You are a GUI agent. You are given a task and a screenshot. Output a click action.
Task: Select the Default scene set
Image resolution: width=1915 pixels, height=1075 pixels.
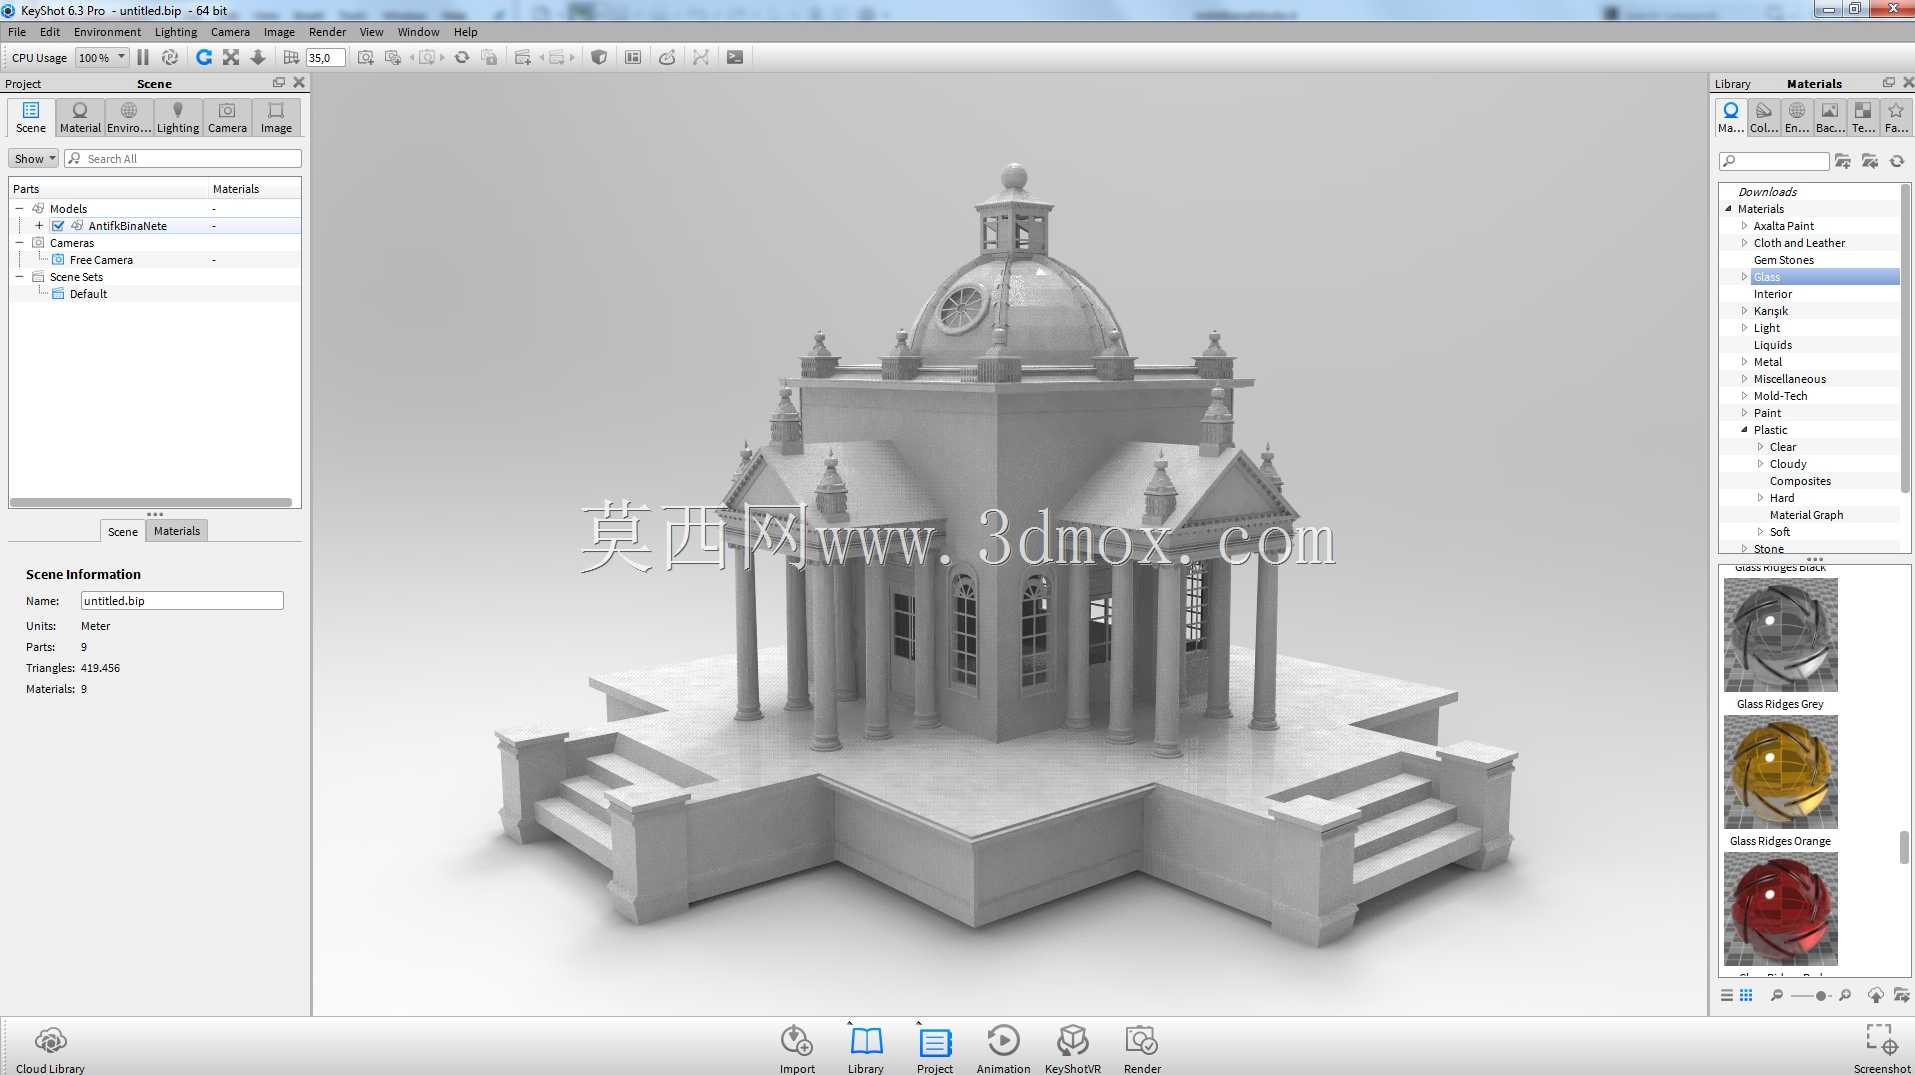tap(88, 294)
